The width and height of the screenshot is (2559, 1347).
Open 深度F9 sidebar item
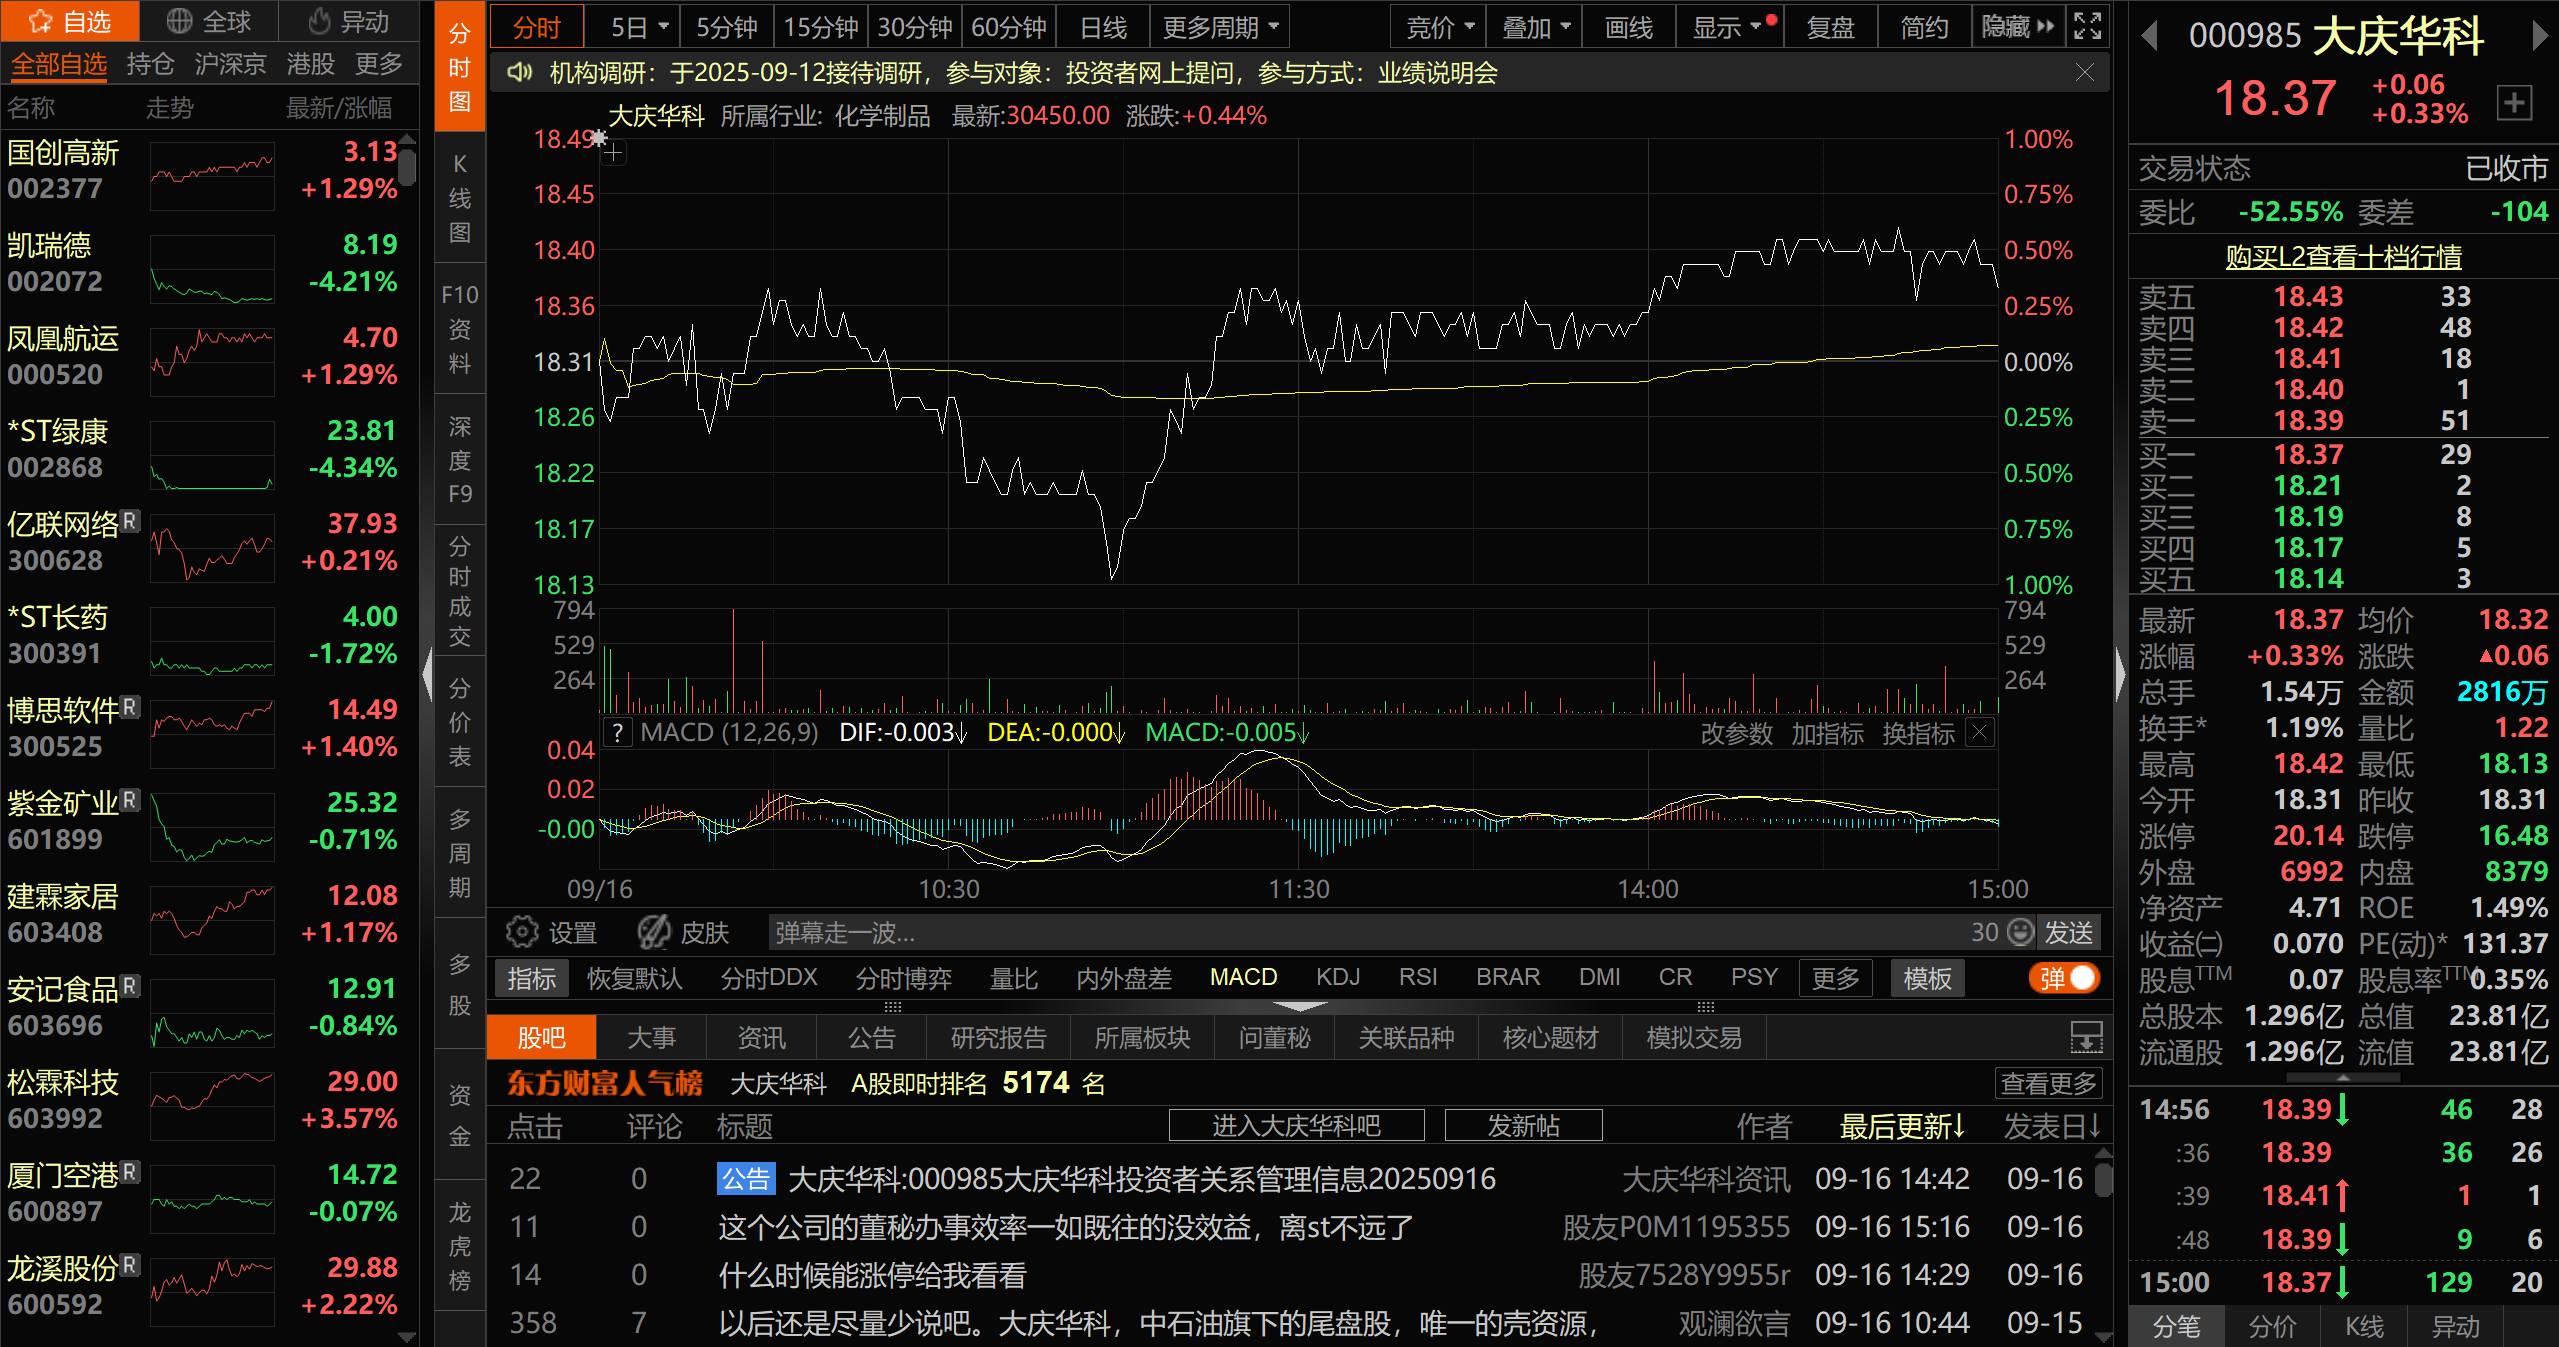(x=460, y=460)
